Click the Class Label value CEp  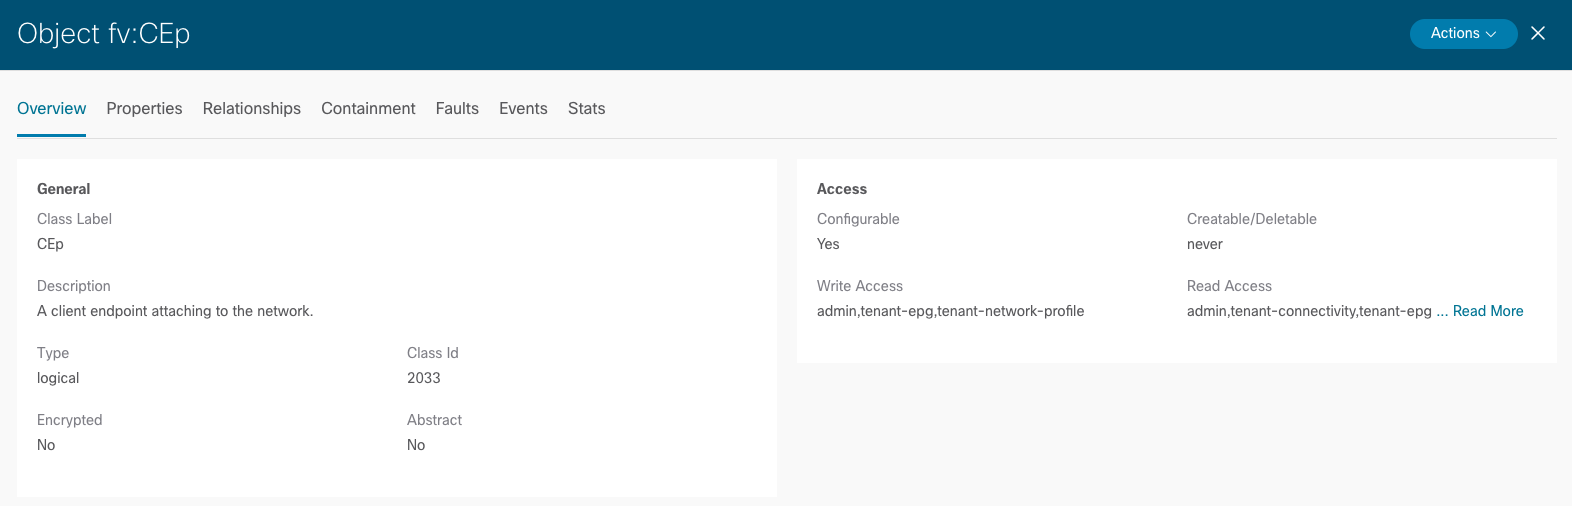50,244
